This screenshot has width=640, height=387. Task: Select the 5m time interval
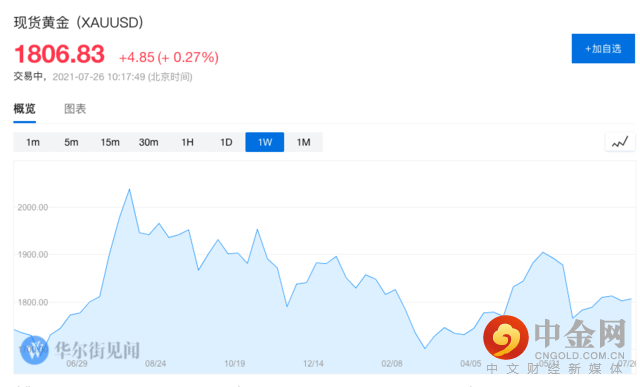[x=71, y=142]
